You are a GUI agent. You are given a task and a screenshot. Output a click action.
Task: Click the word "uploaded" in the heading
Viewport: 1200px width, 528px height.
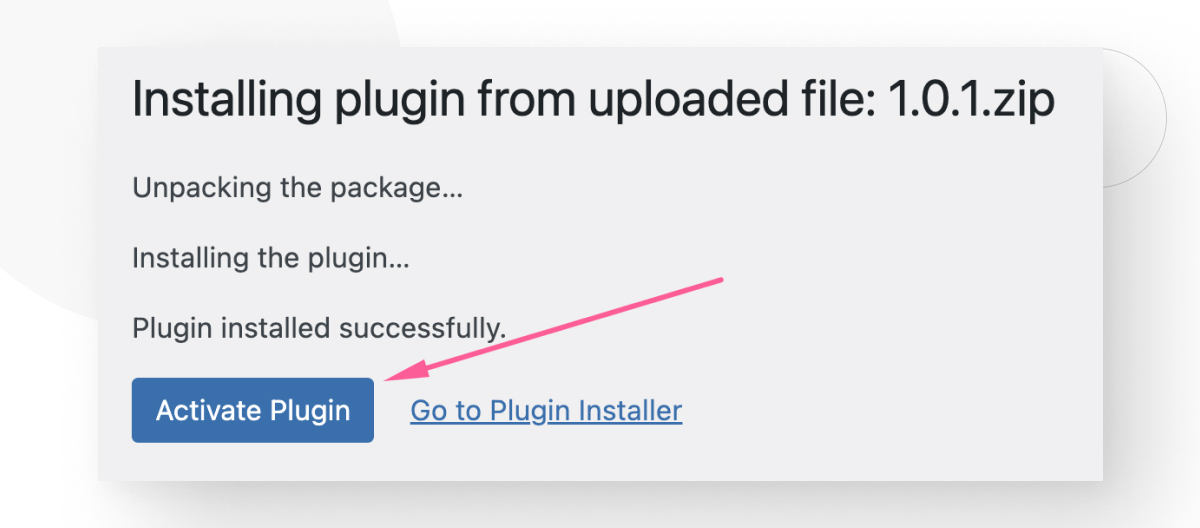click(688, 100)
